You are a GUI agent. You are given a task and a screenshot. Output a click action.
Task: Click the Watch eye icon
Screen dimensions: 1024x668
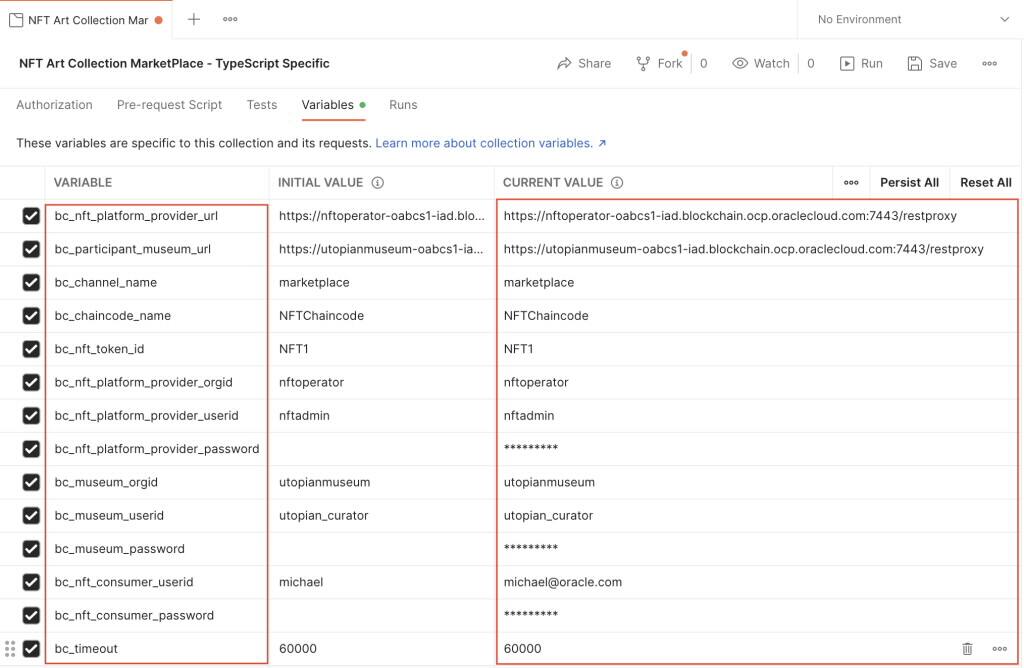(740, 63)
